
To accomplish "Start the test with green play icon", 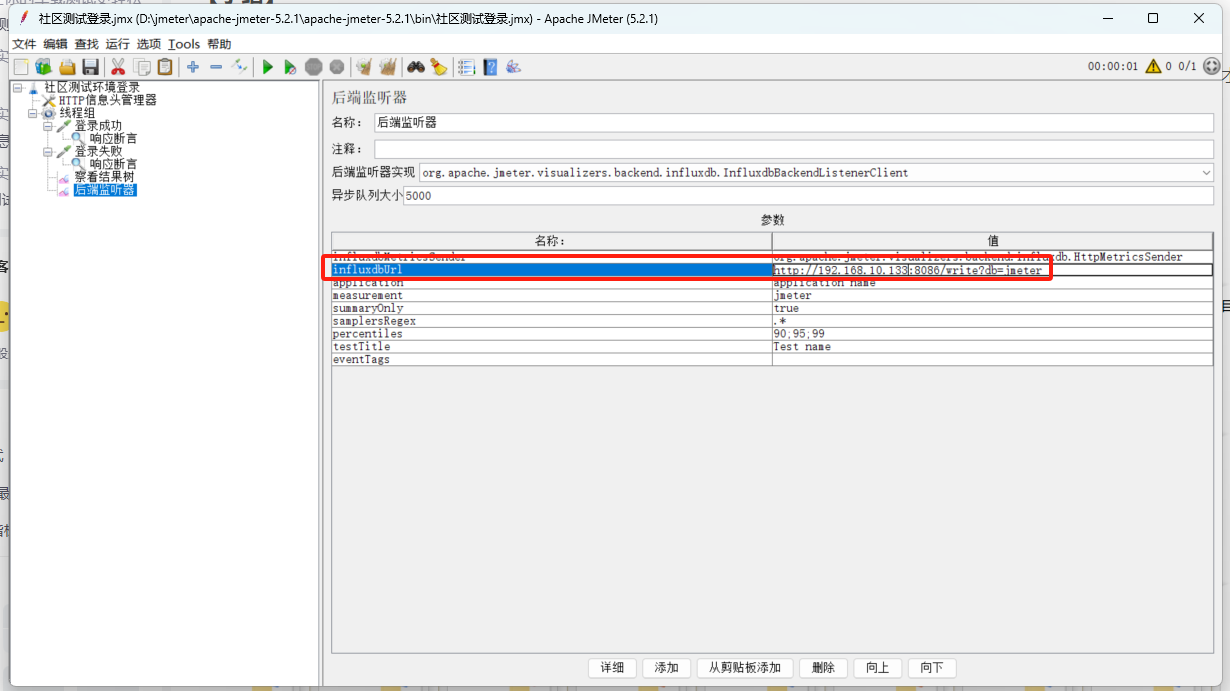I will 268,67.
